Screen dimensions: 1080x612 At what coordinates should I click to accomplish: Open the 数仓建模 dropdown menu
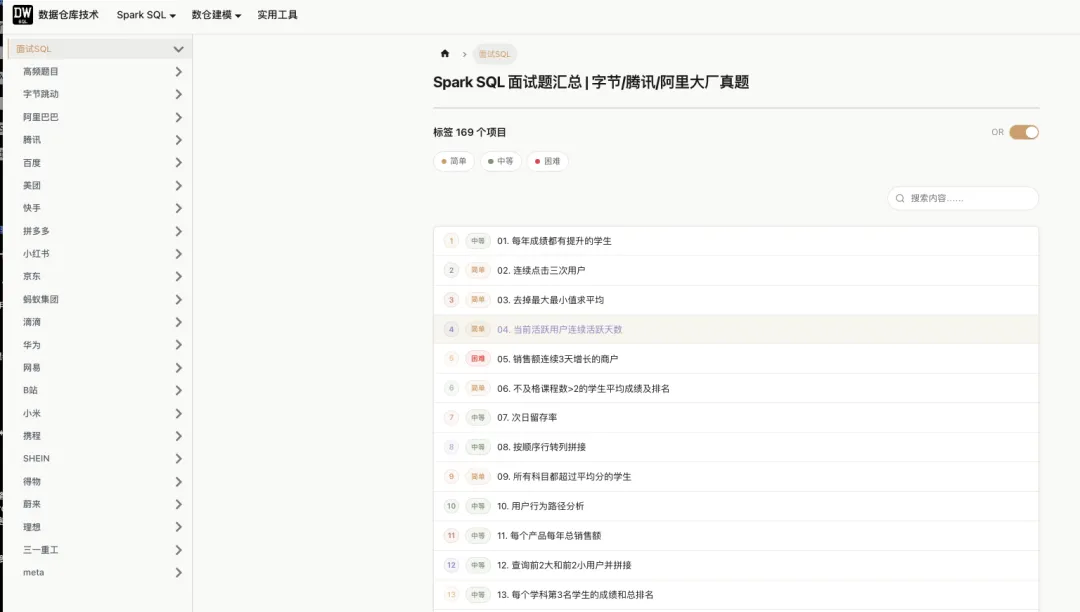tap(216, 14)
